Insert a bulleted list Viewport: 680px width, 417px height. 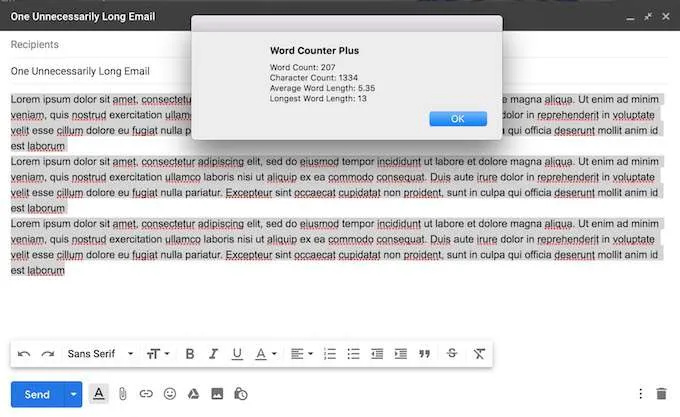pos(353,354)
